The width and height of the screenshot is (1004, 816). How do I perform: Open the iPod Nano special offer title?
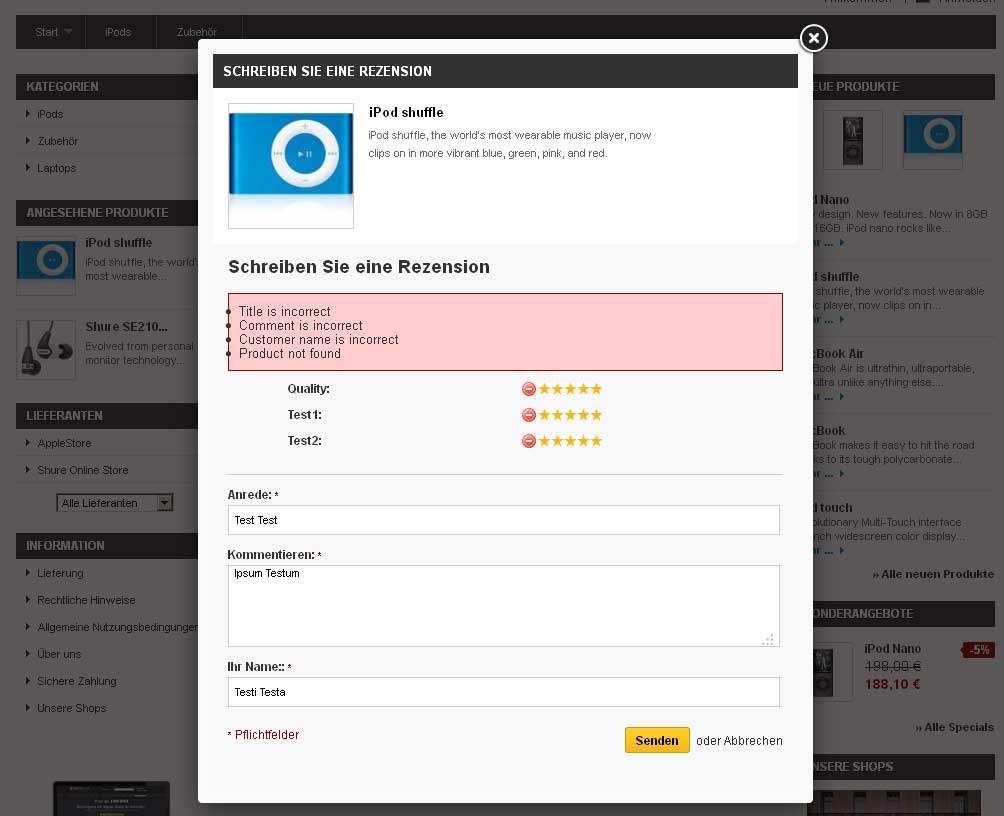[893, 649]
